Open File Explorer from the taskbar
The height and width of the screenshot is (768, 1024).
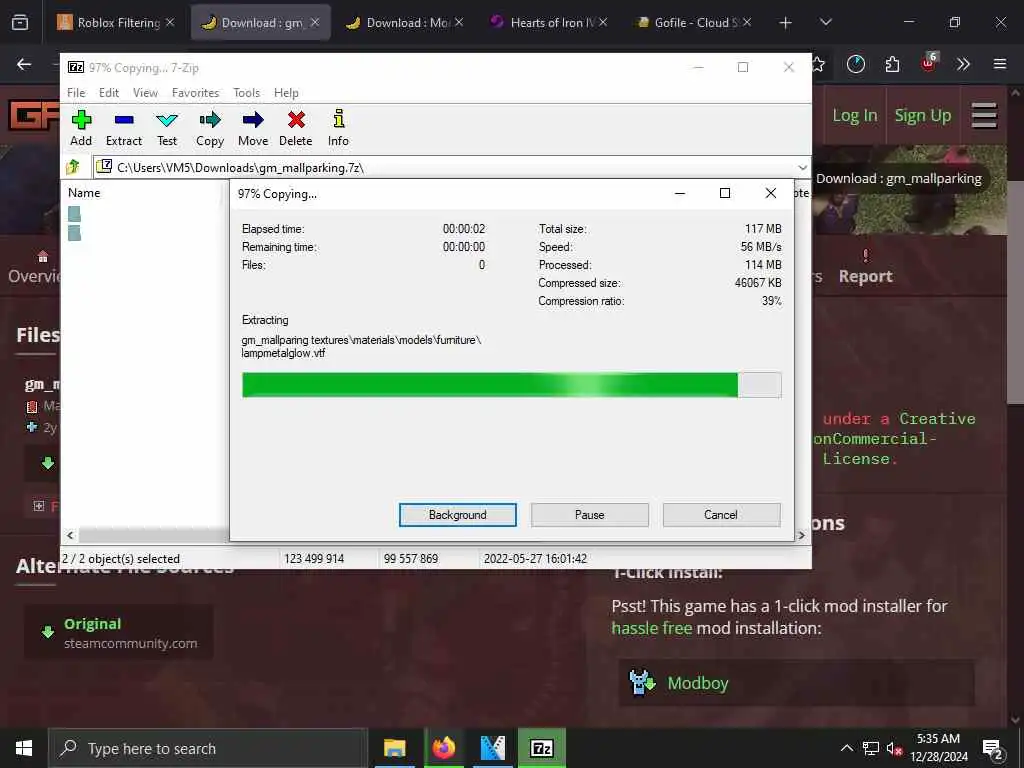point(394,748)
